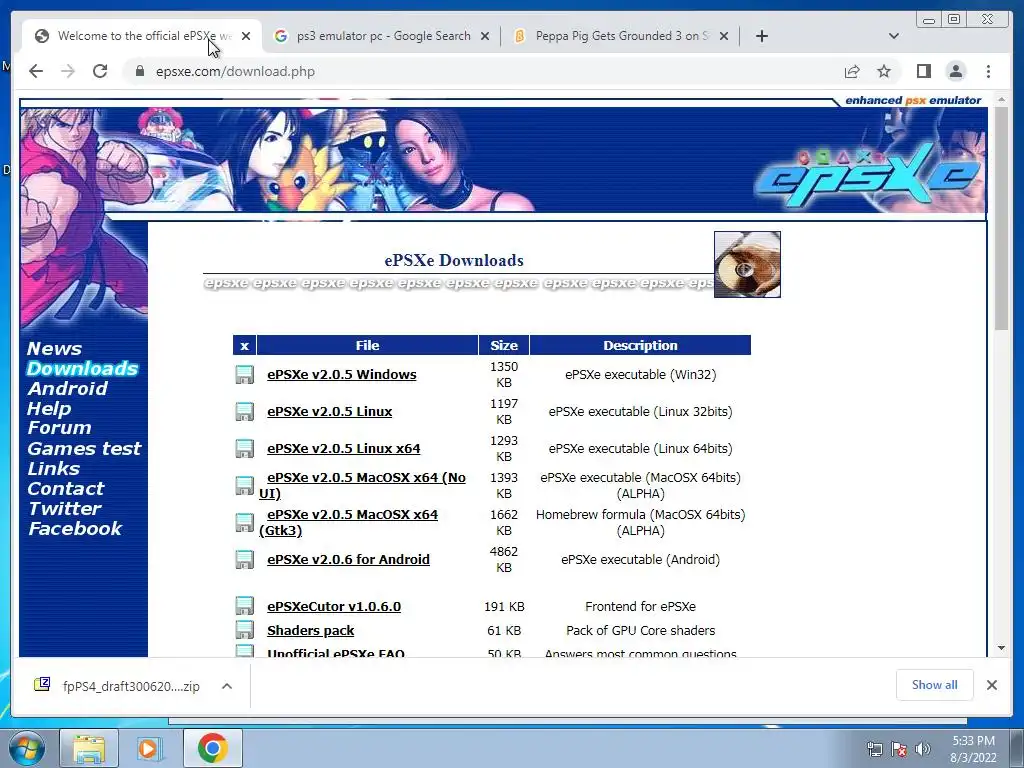This screenshot has height=768, width=1024.
Task: Click the speaker volume tray icon
Action: [923, 749]
